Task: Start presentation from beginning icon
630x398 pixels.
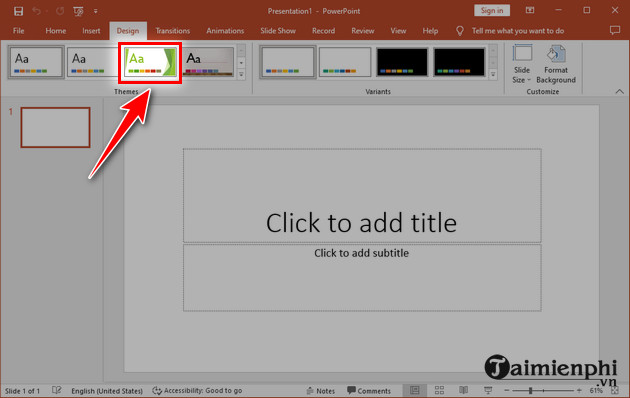Action: click(78, 11)
